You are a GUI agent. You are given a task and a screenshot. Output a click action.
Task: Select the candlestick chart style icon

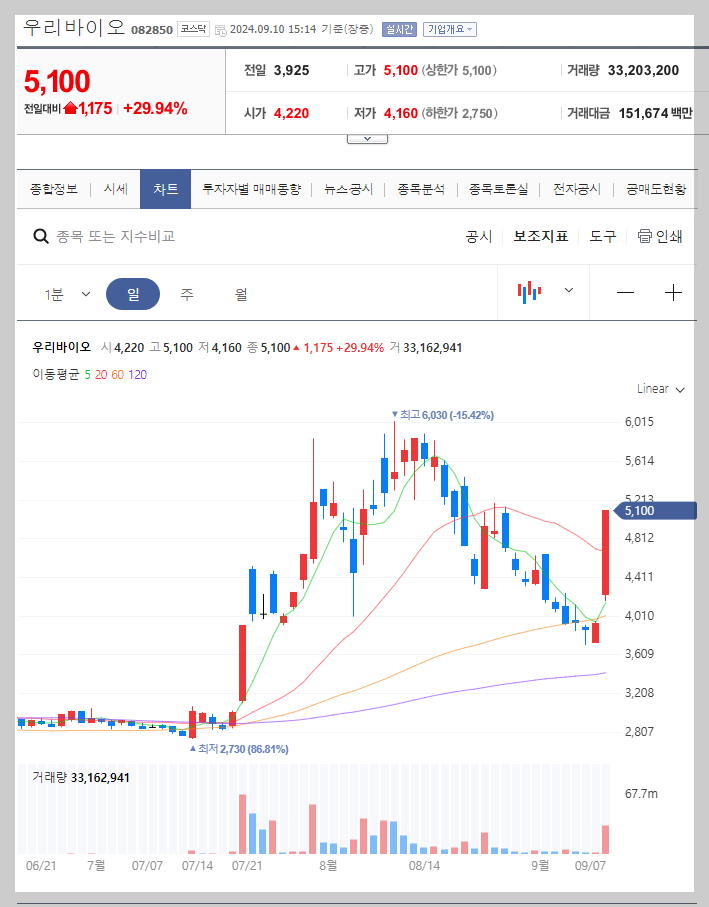(530, 292)
